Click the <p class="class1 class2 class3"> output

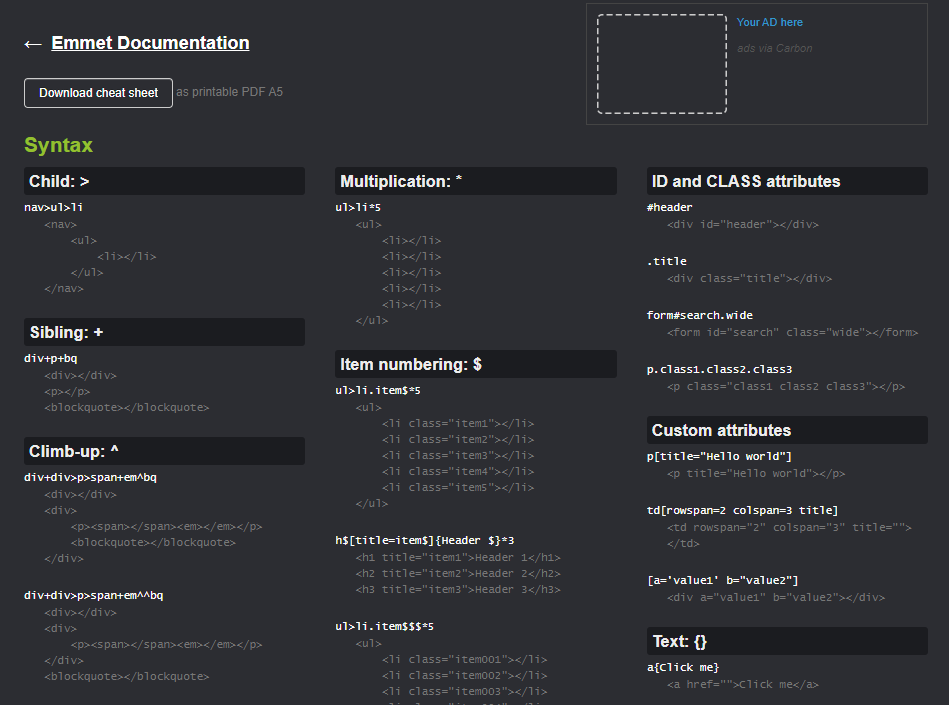pos(786,387)
